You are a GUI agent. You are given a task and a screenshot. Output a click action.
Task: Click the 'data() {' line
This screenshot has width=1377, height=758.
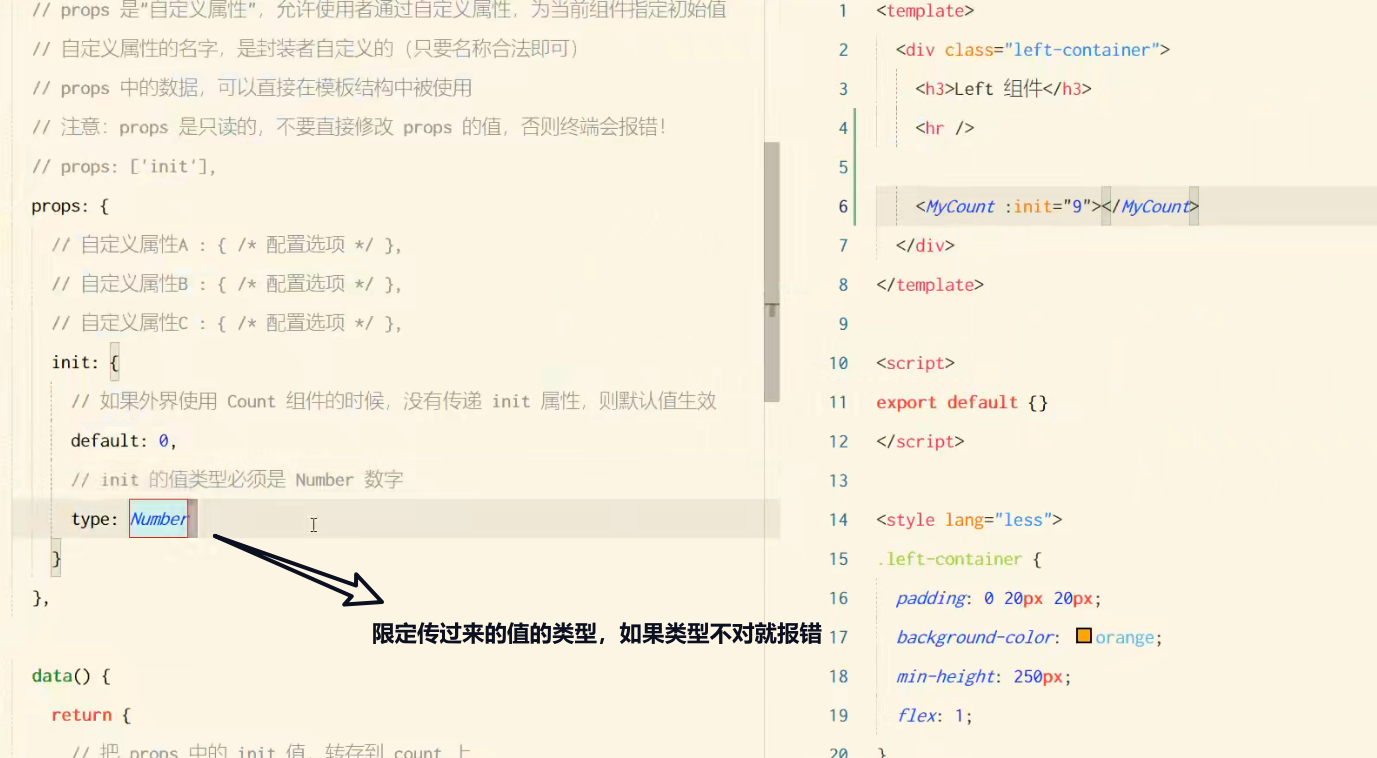(x=70, y=676)
